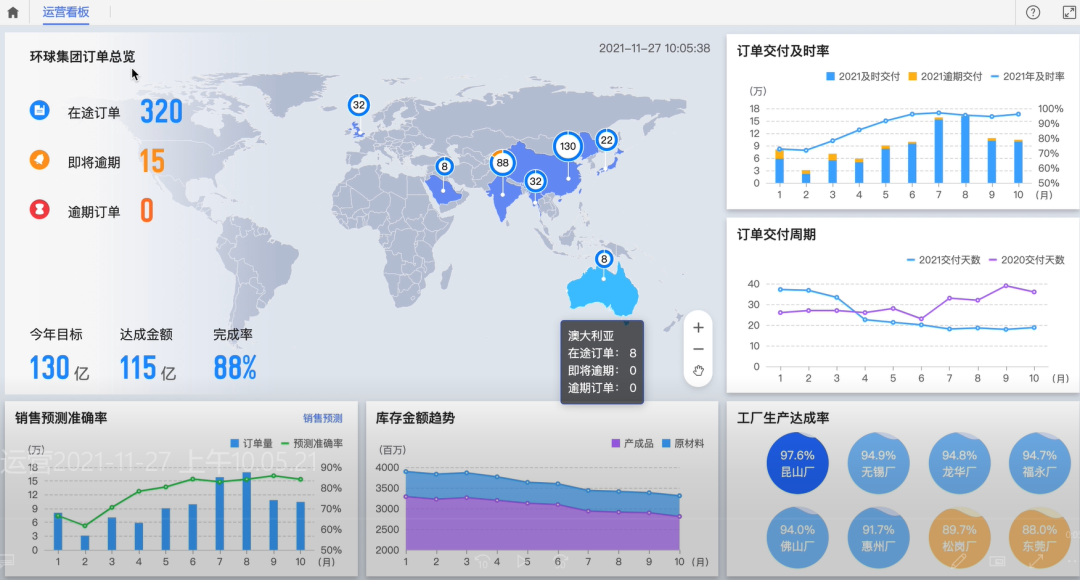Click the fullscreen expand icon
Image resolution: width=1080 pixels, height=580 pixels.
click(1063, 13)
